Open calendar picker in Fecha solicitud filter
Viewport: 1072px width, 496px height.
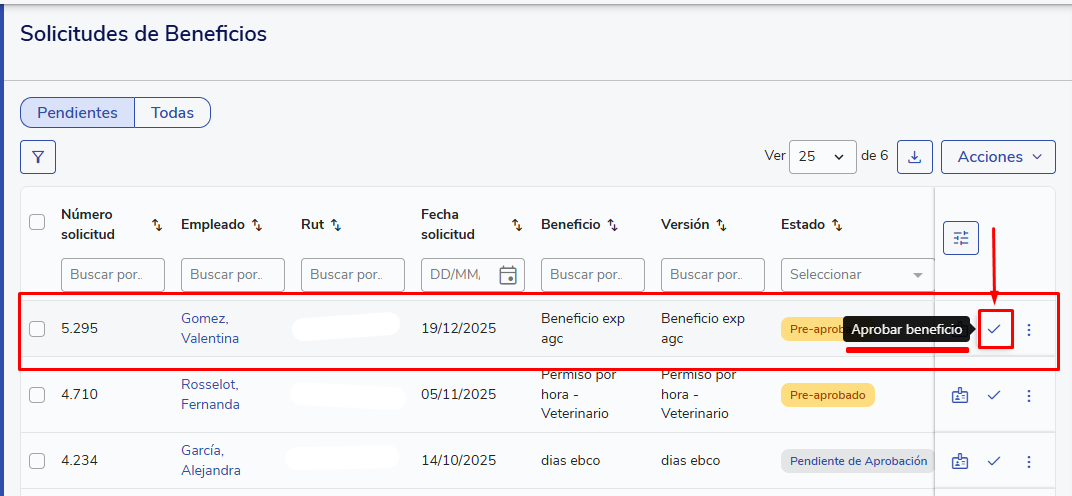click(x=508, y=274)
